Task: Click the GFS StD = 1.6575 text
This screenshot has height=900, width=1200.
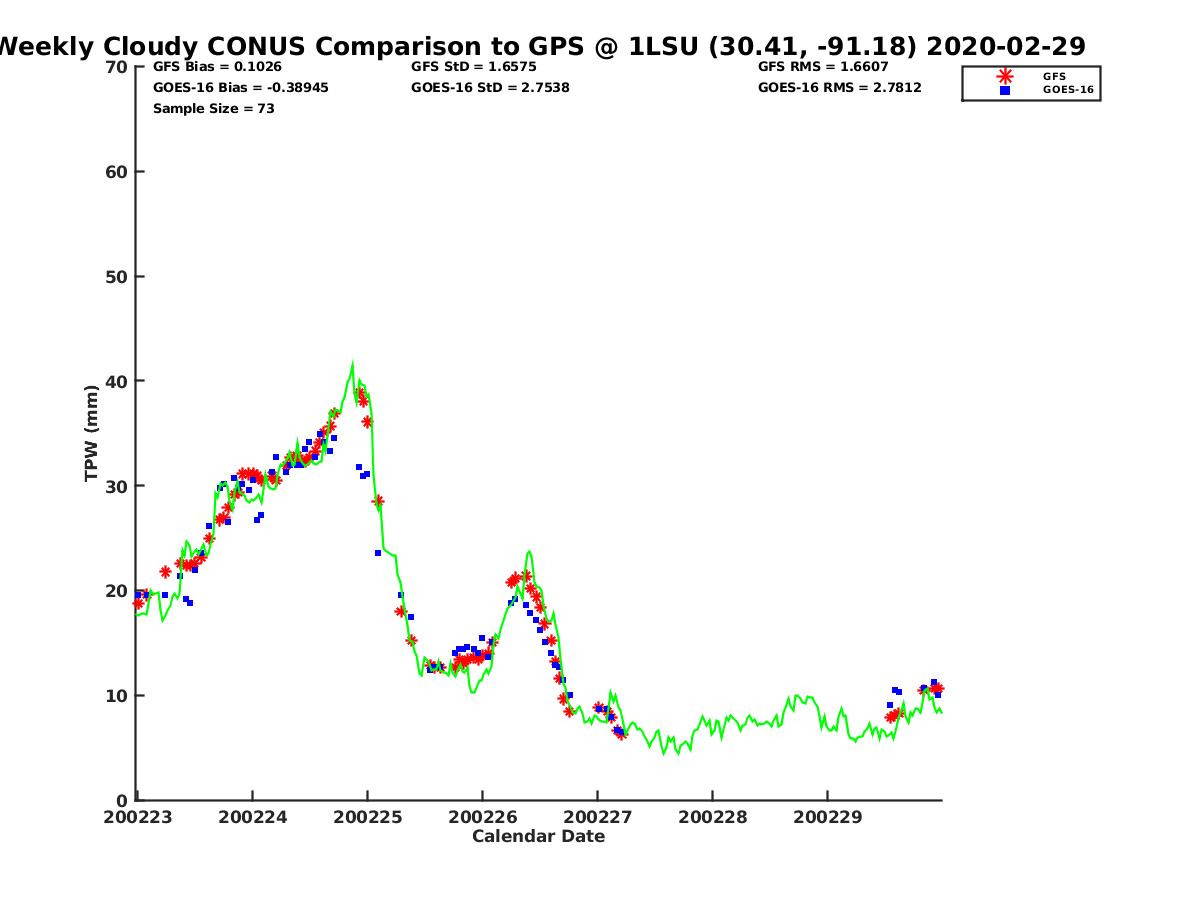Action: [475, 67]
